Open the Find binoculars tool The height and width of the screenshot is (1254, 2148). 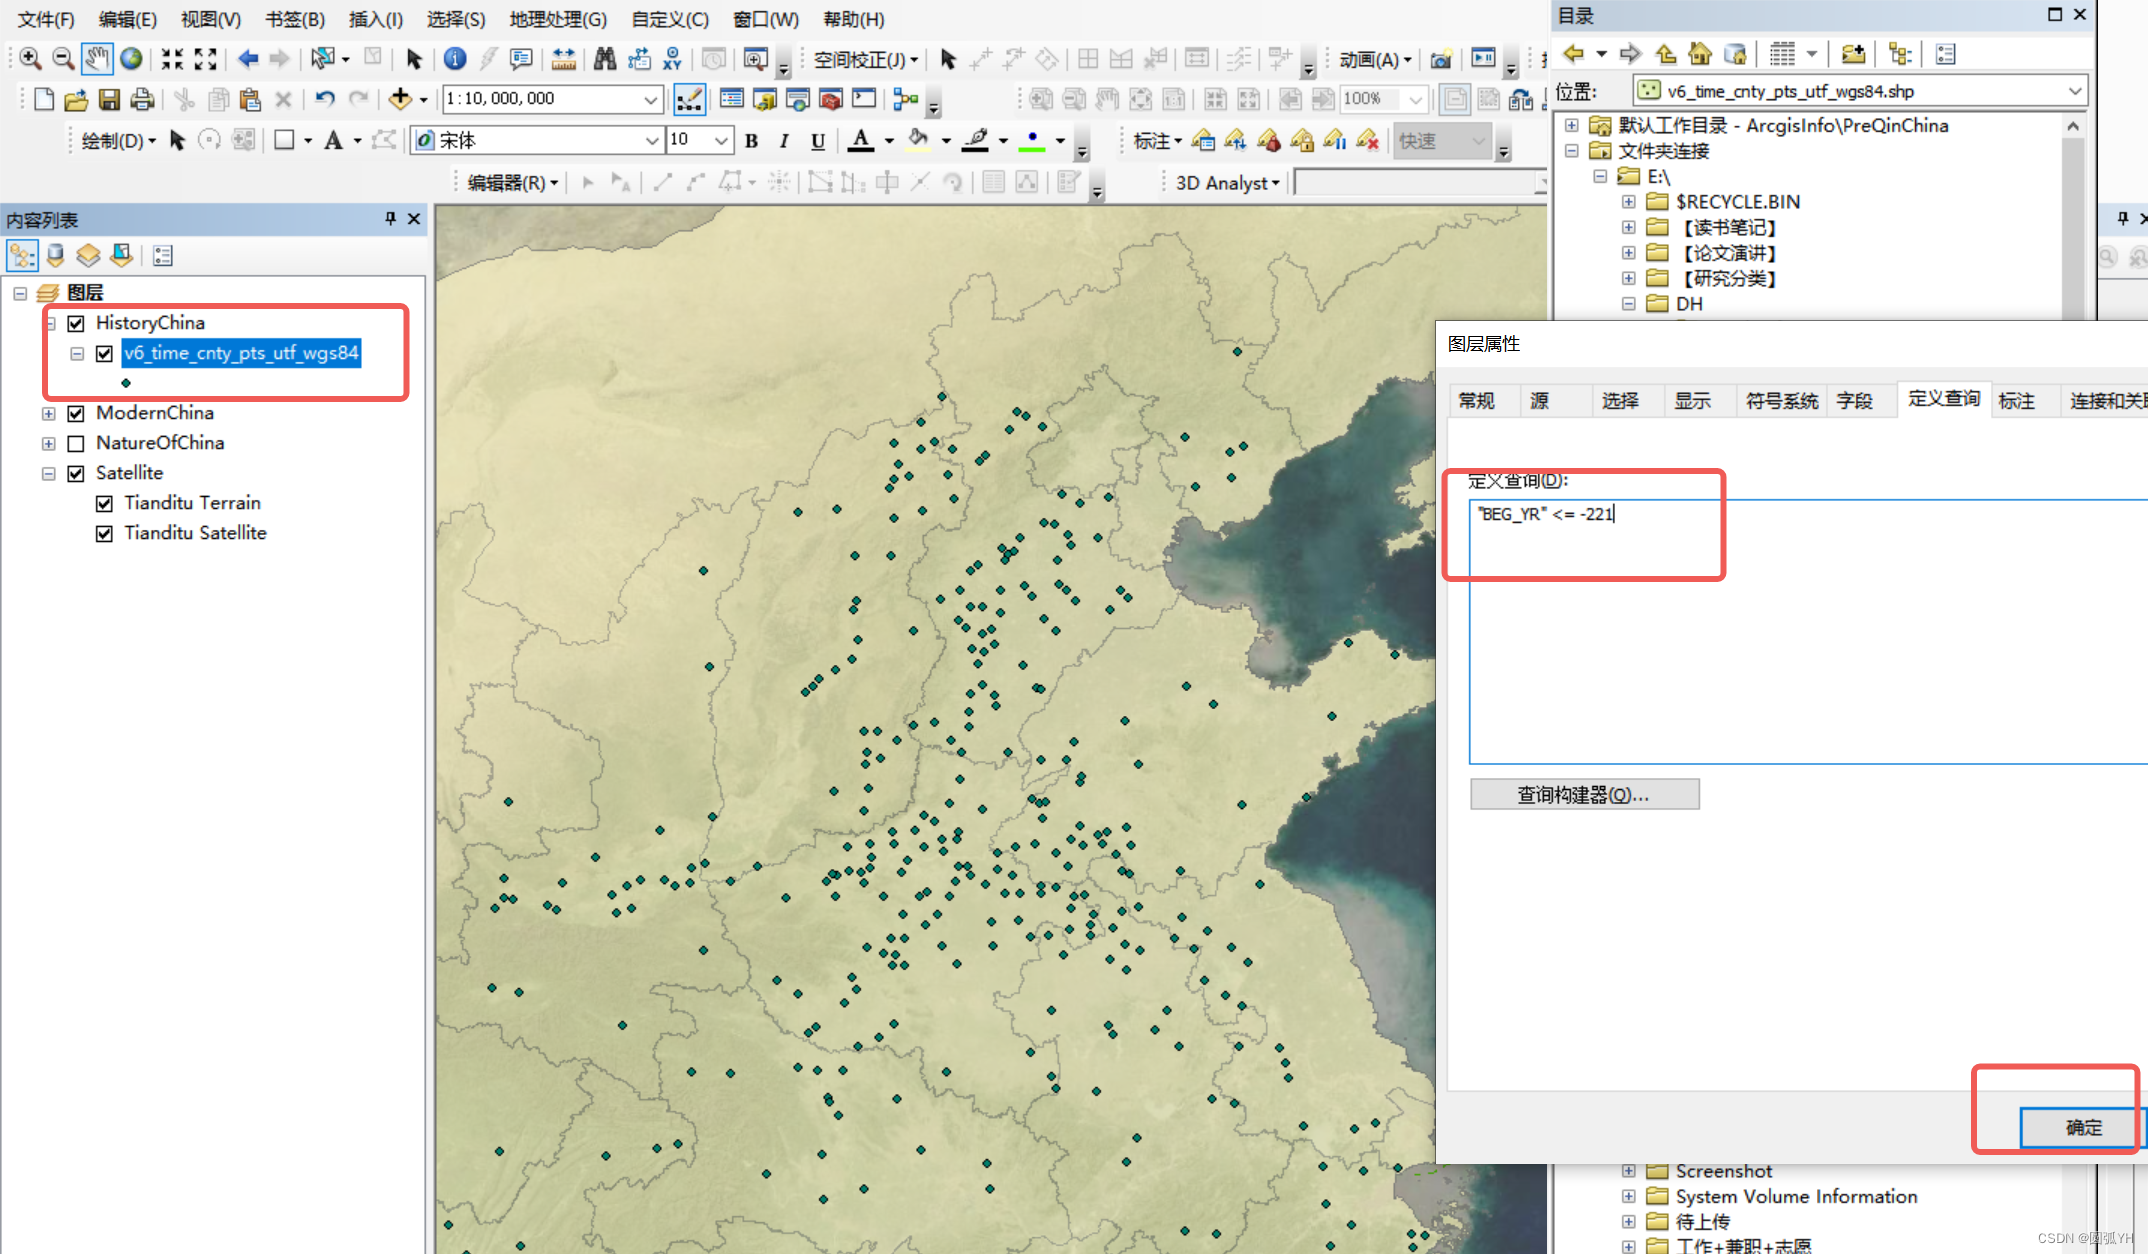[x=604, y=59]
